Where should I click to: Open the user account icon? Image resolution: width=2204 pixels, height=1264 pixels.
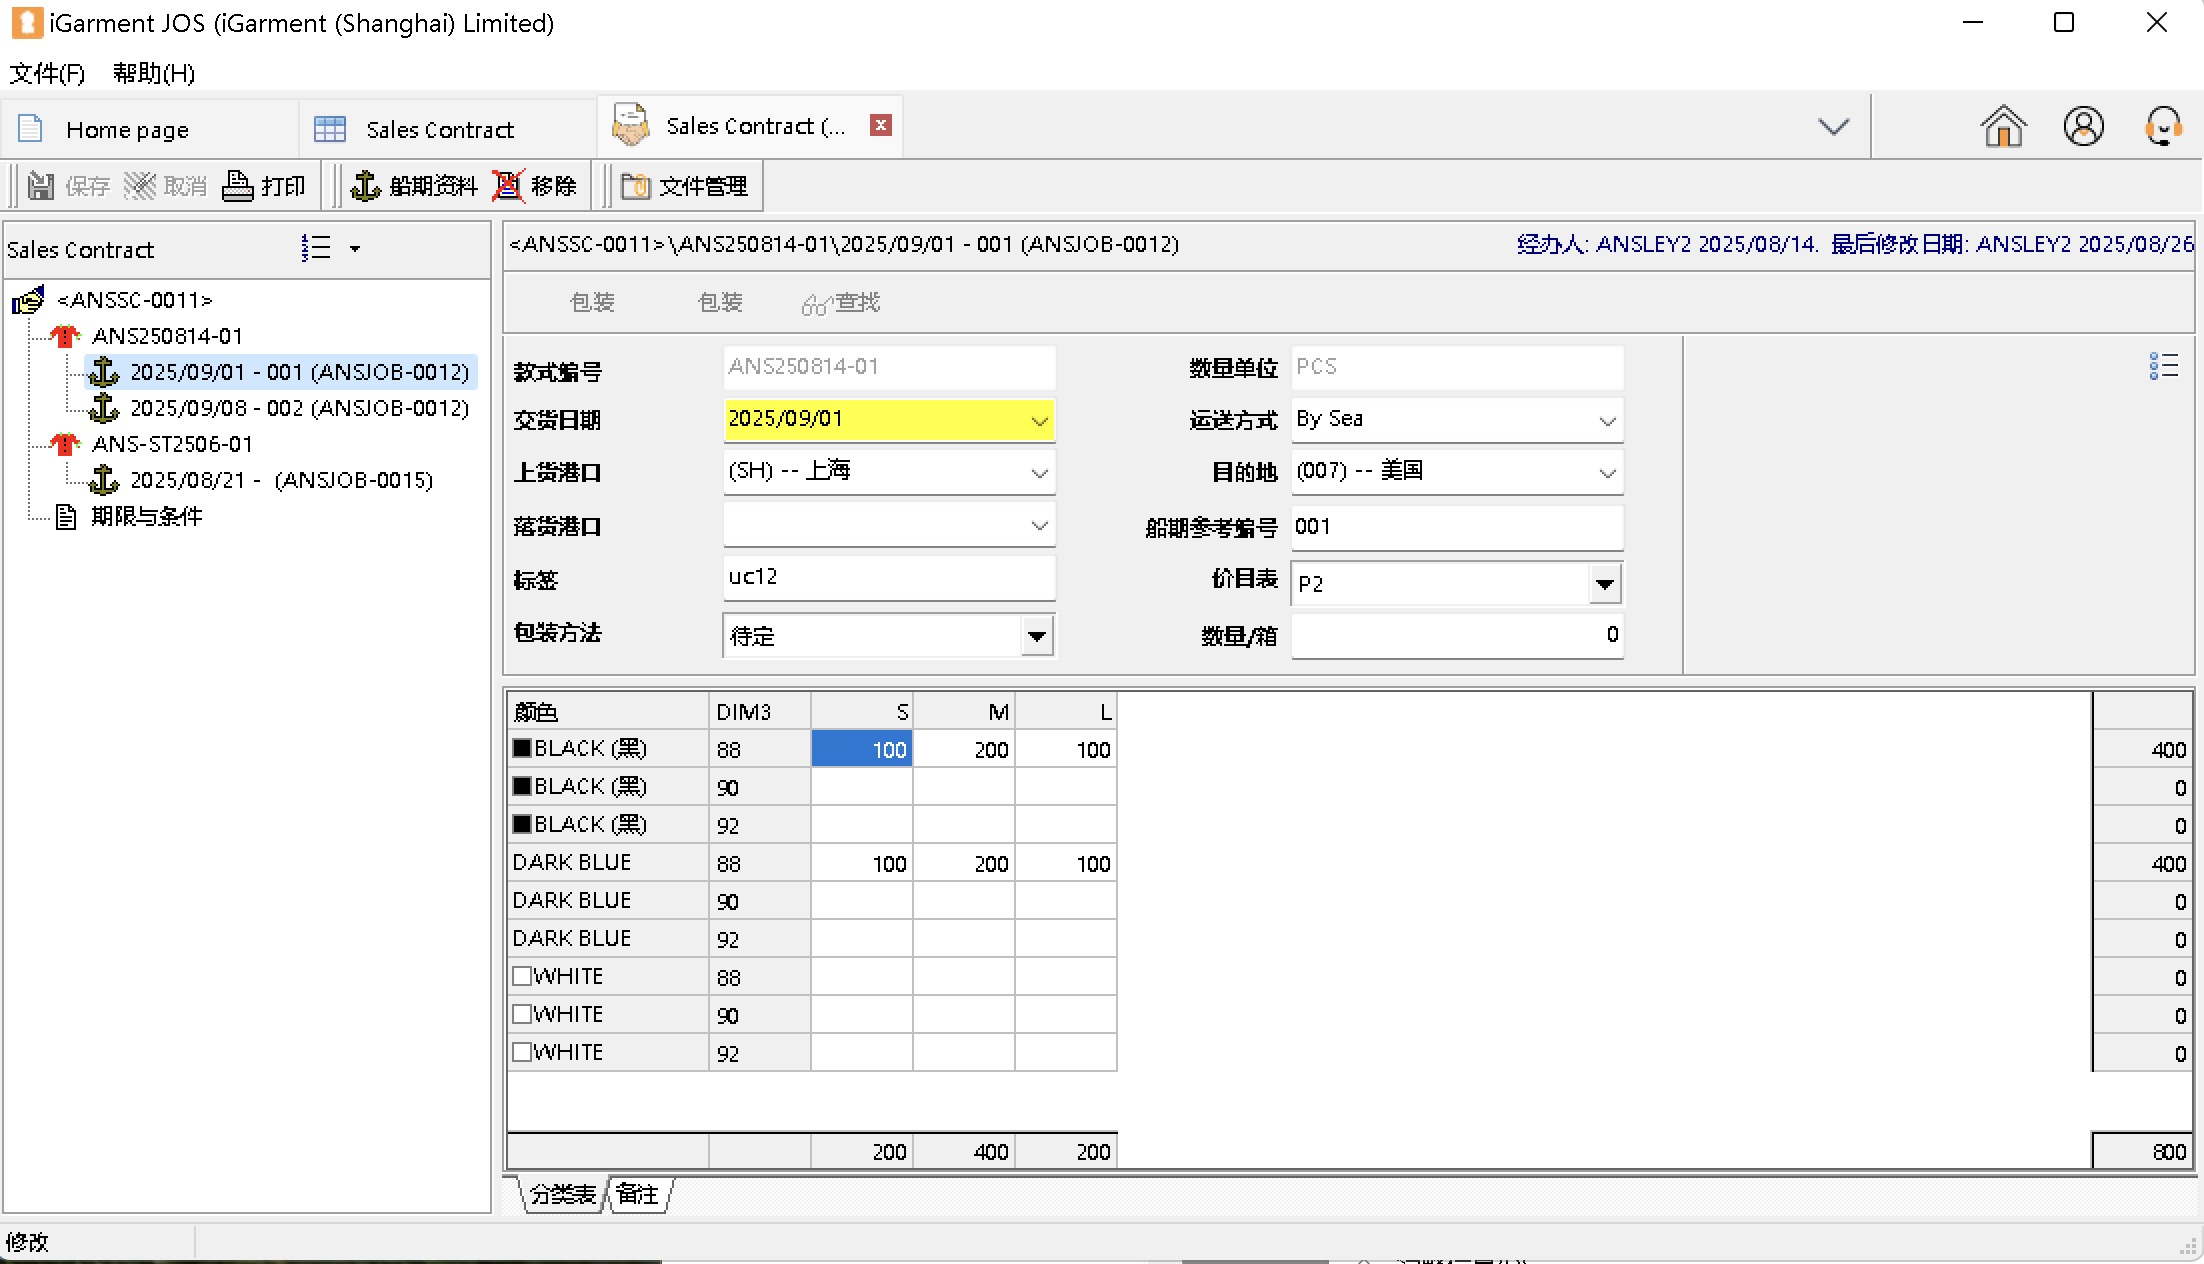pos(2083,127)
